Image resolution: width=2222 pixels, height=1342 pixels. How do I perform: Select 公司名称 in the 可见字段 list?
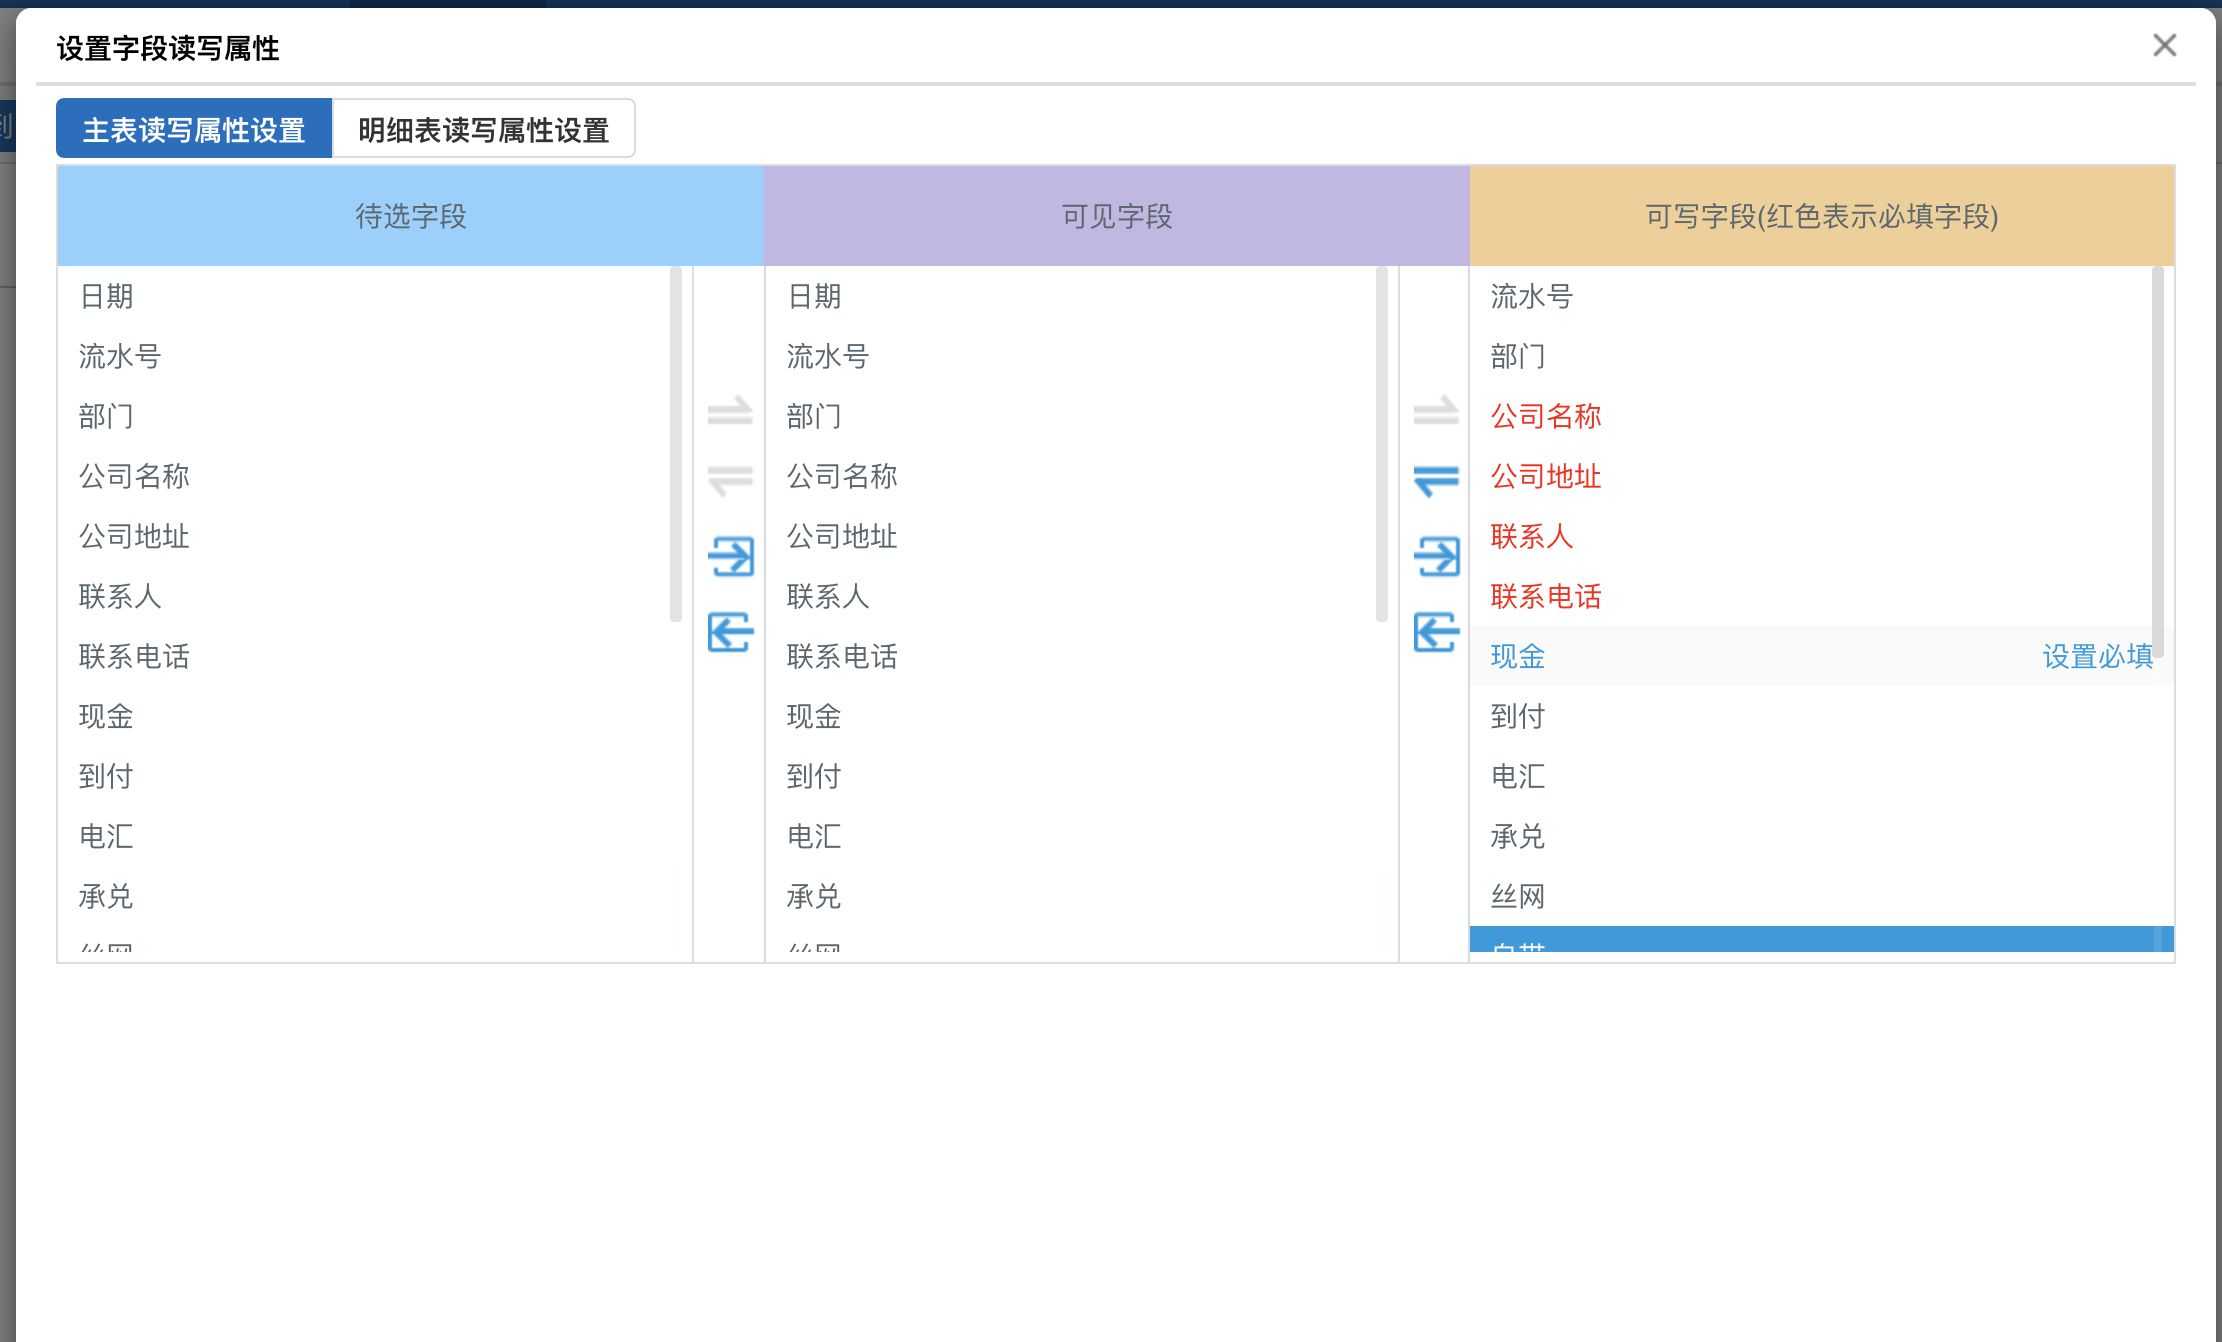coord(841,476)
